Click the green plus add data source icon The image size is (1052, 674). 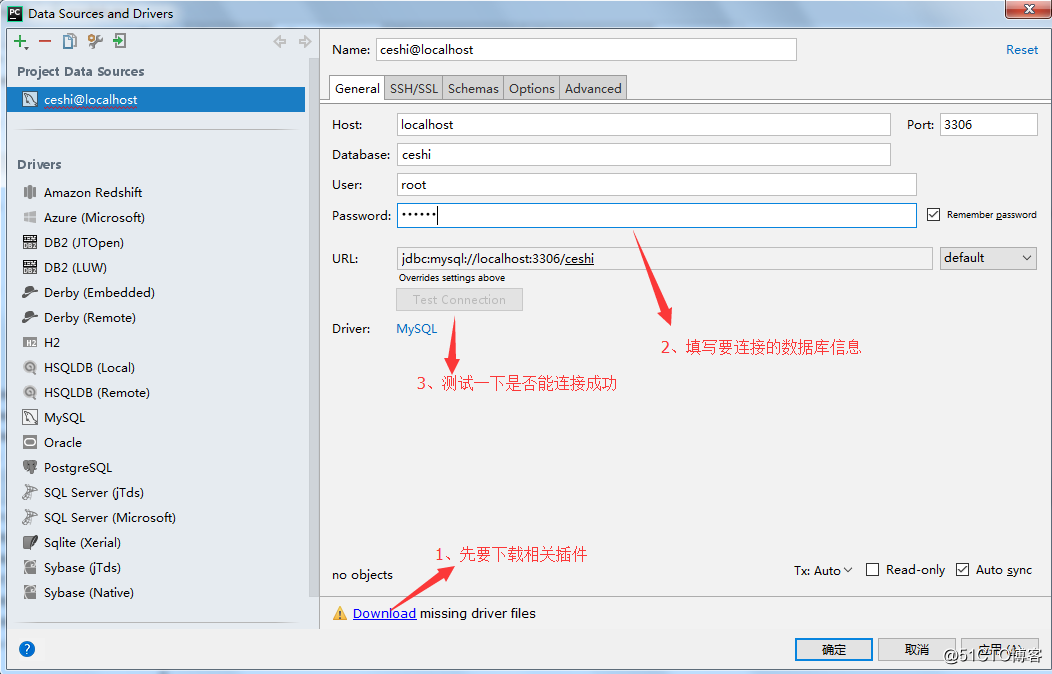[x=21, y=42]
